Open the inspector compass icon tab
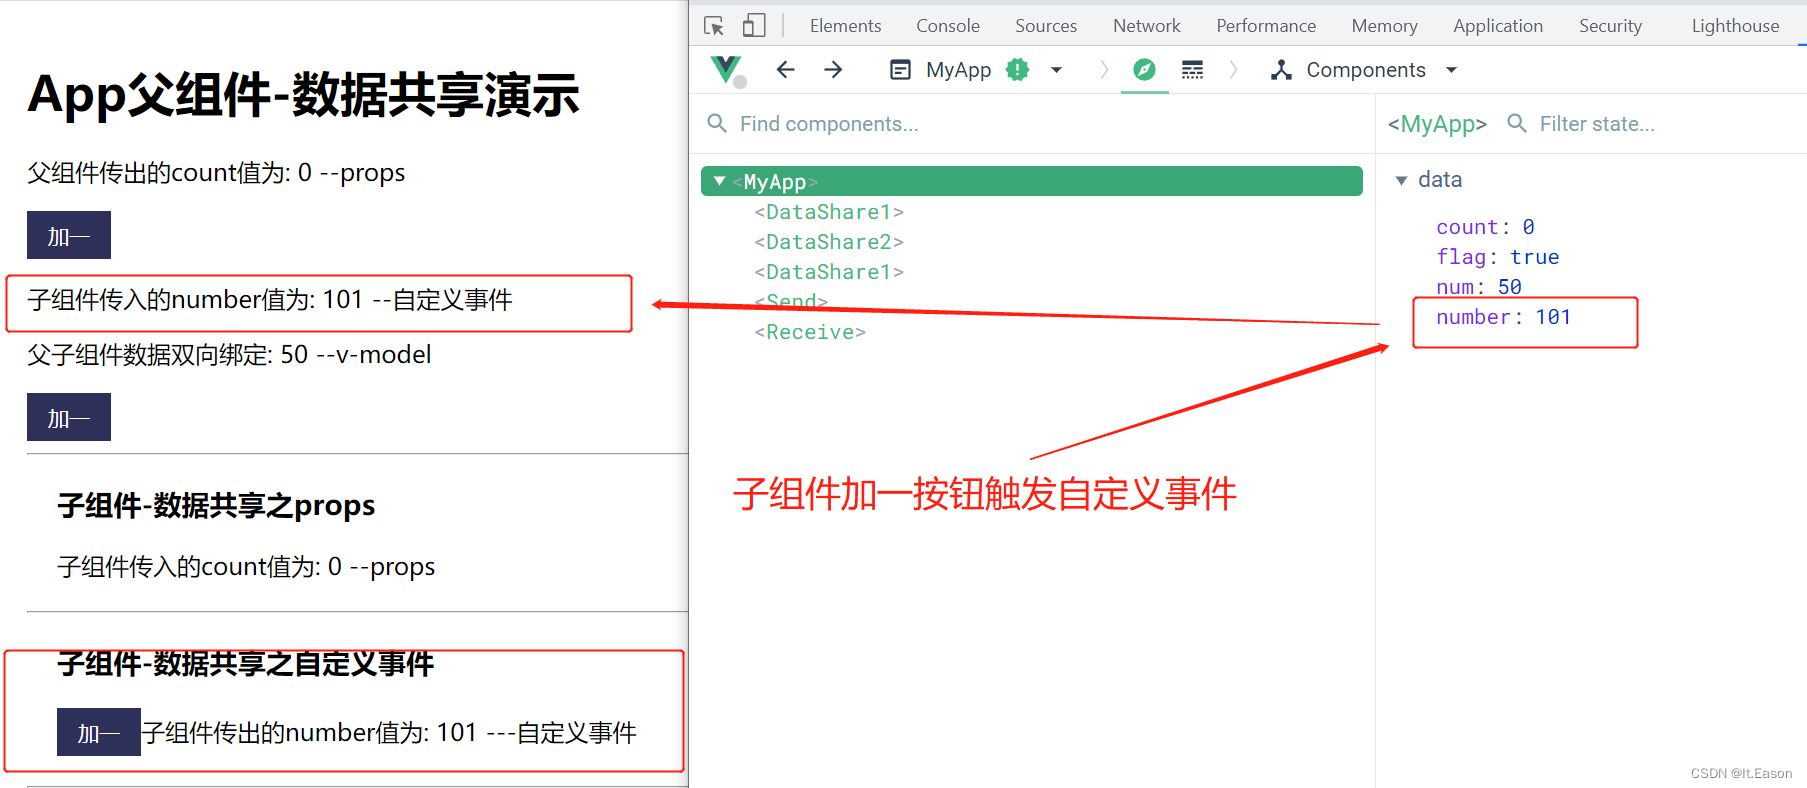The image size is (1807, 788). tap(1144, 70)
